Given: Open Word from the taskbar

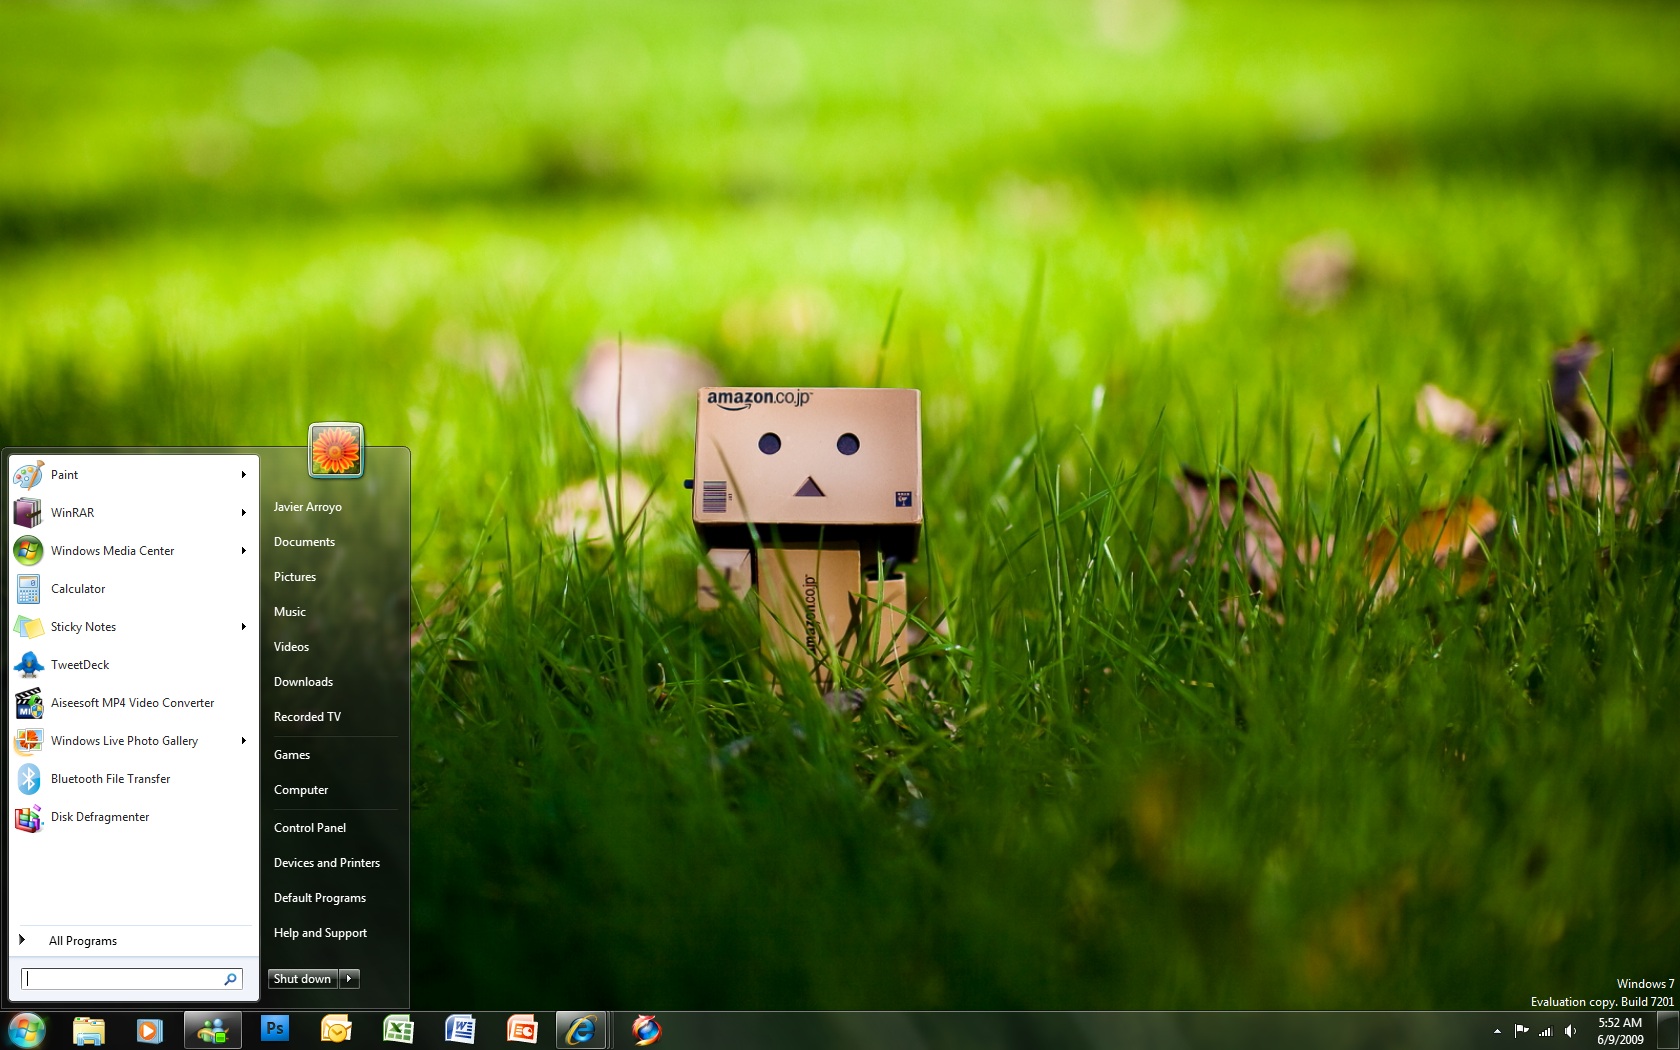Looking at the screenshot, I should click(460, 1029).
